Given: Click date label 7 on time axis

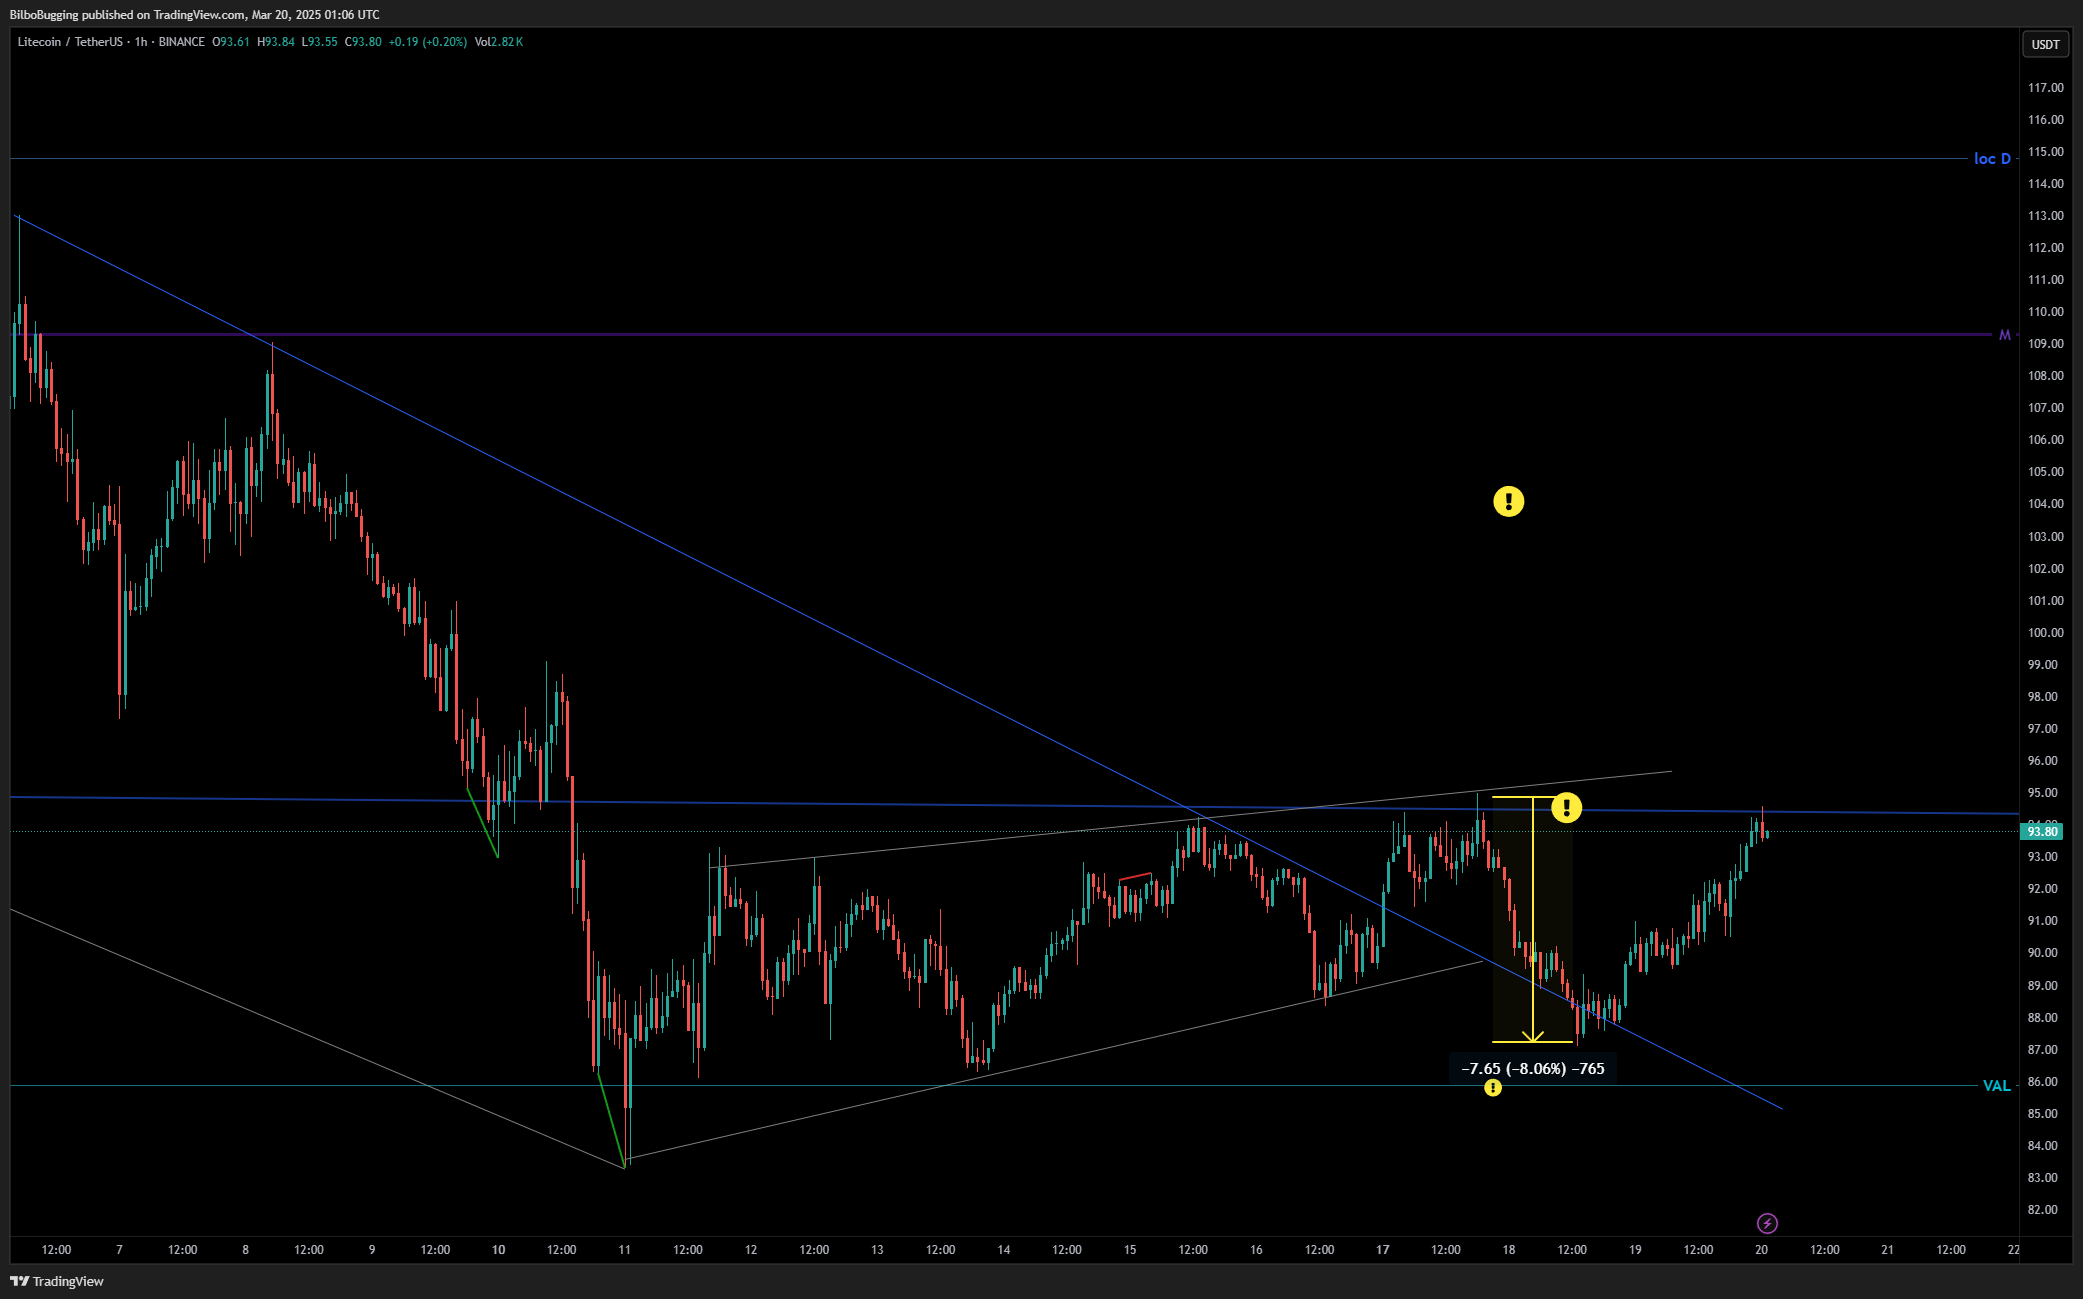Looking at the screenshot, I should coord(119,1250).
